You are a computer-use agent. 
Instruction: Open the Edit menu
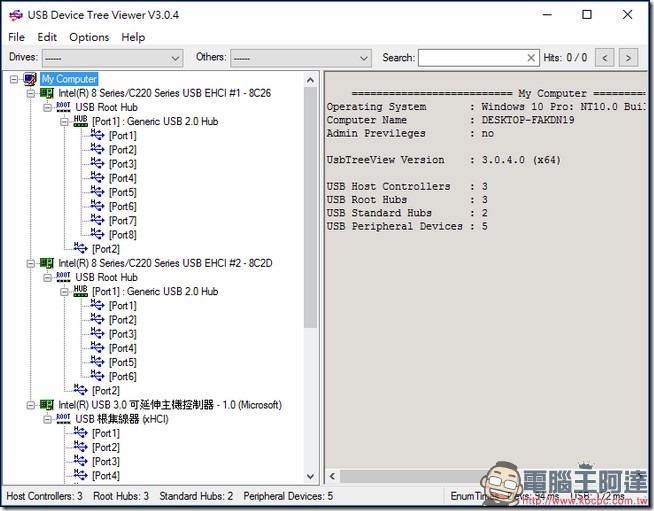click(x=47, y=37)
